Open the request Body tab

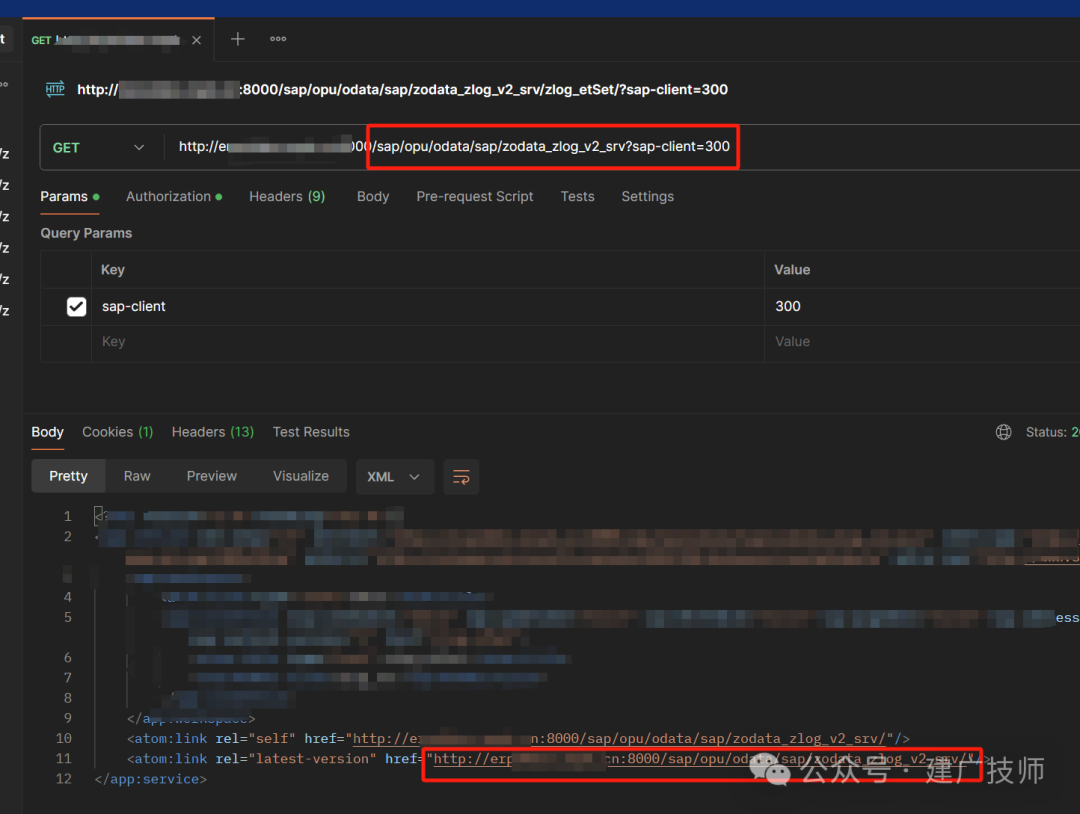373,197
